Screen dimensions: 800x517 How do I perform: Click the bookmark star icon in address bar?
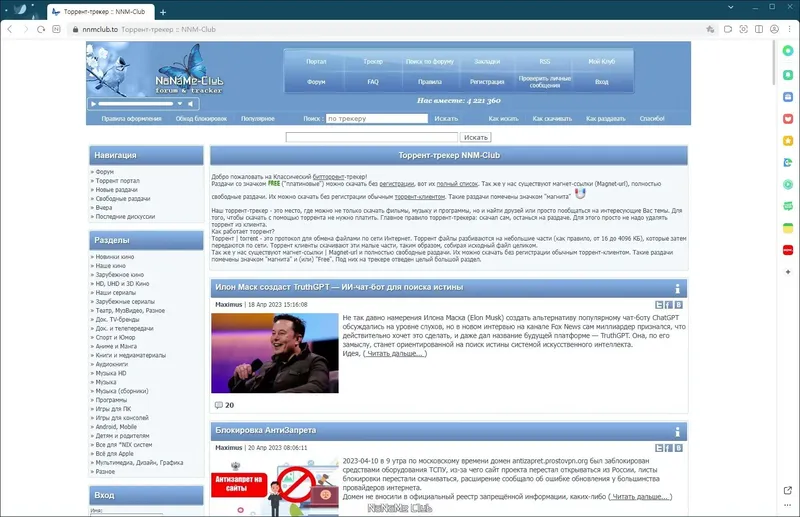pyautogui.click(x=710, y=30)
